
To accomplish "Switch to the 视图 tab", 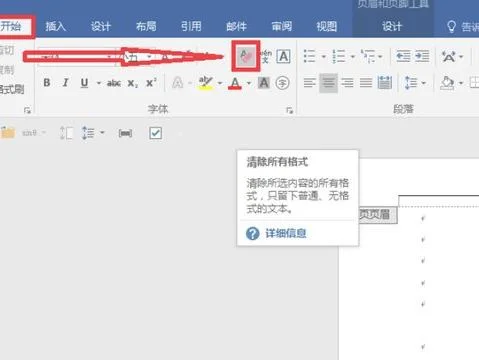I will click(327, 26).
